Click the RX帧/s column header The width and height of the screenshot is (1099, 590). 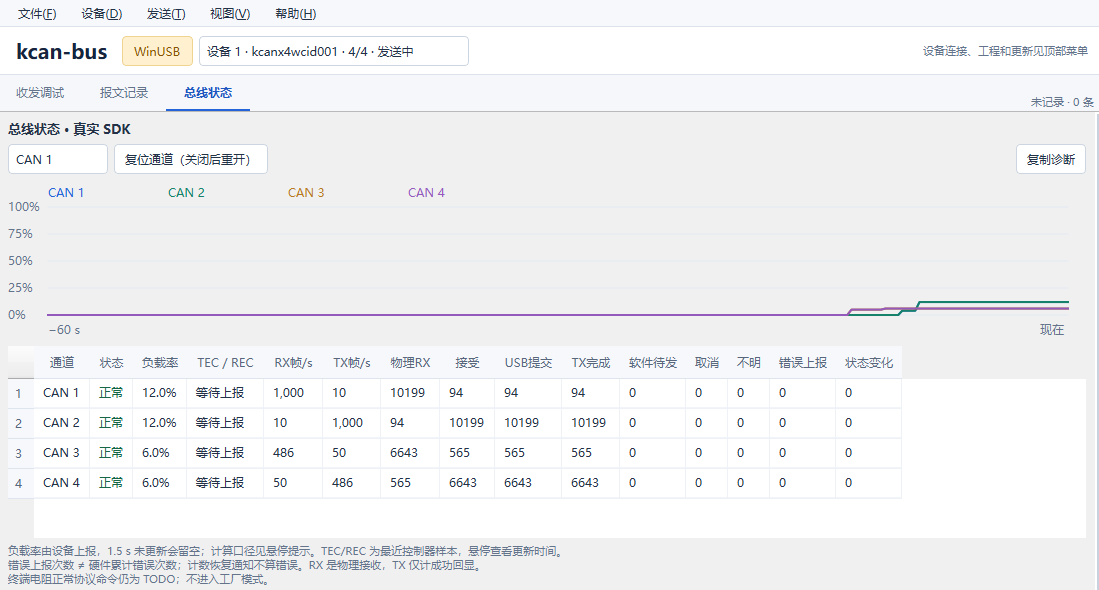tap(293, 362)
